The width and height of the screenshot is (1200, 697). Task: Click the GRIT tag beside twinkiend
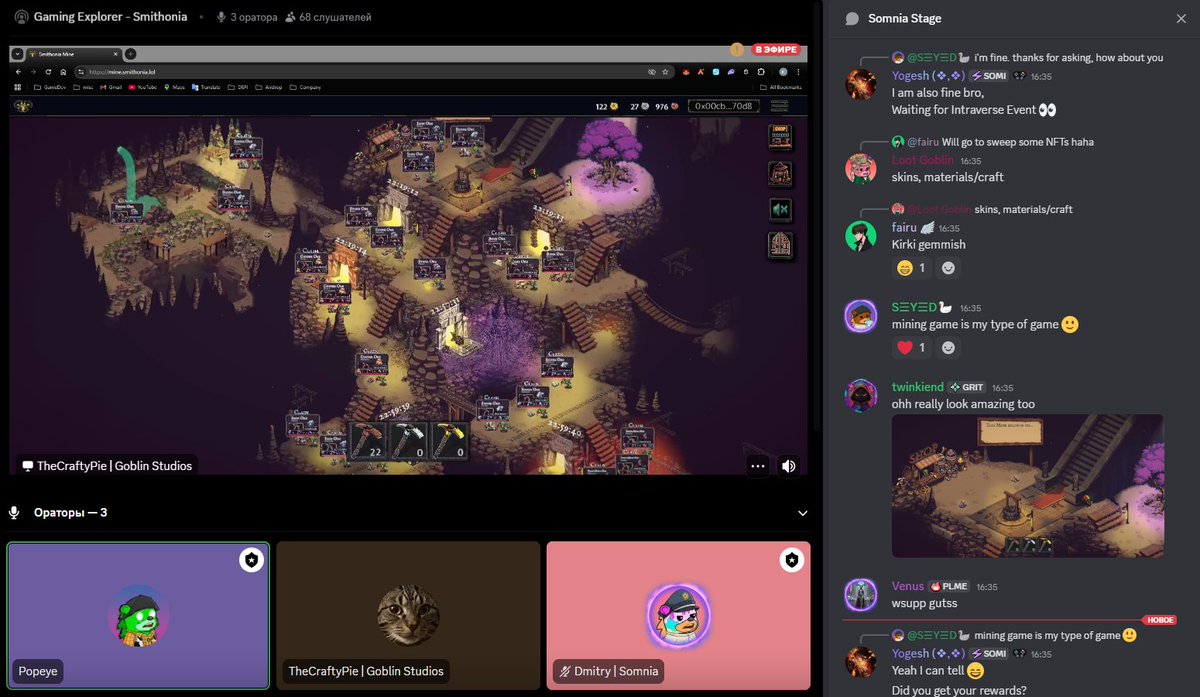pyautogui.click(x=967, y=387)
